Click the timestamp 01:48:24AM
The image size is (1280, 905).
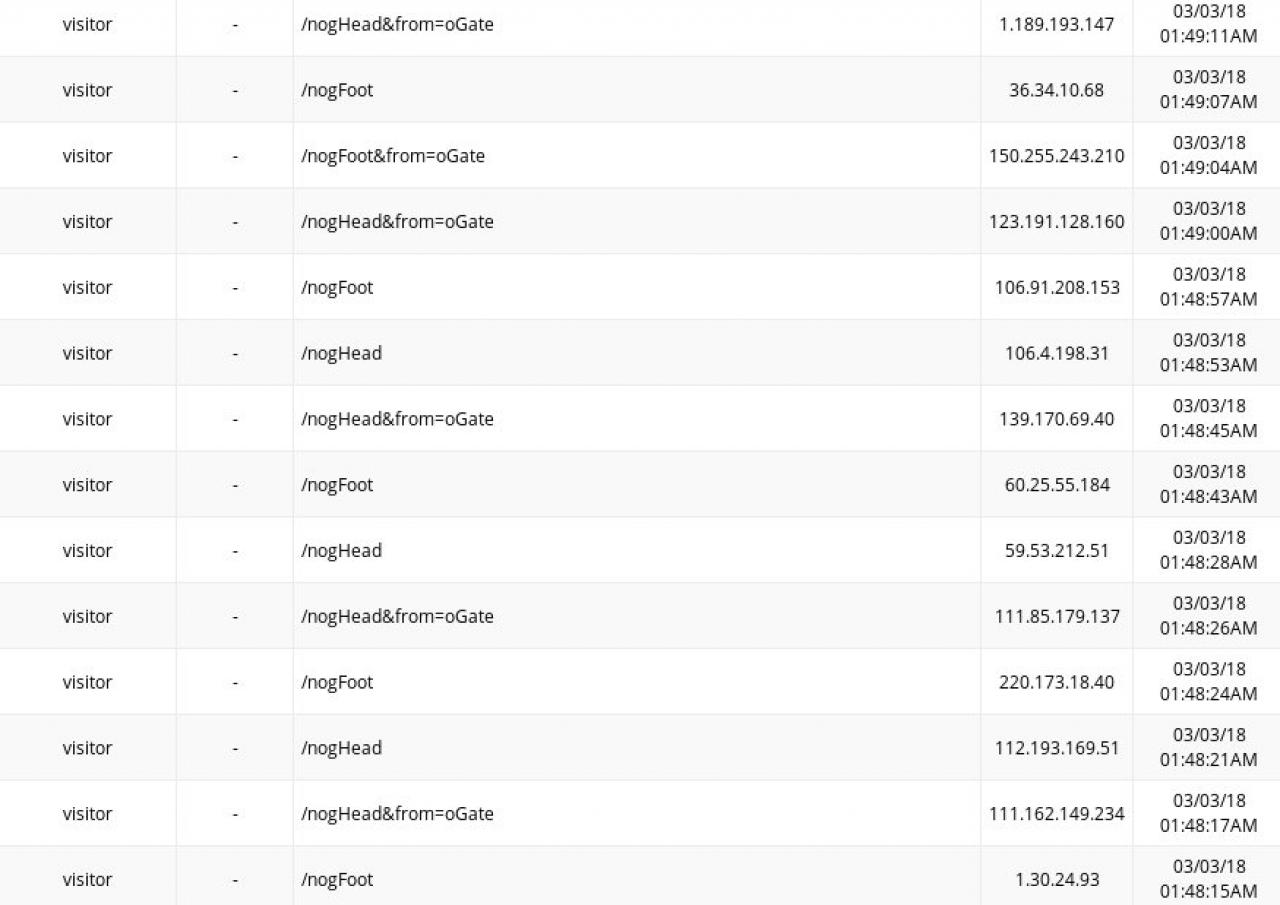[1208, 682]
